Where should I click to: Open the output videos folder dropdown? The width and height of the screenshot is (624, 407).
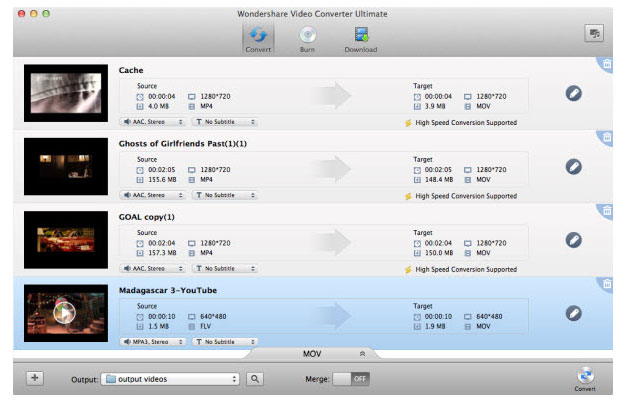(170, 379)
